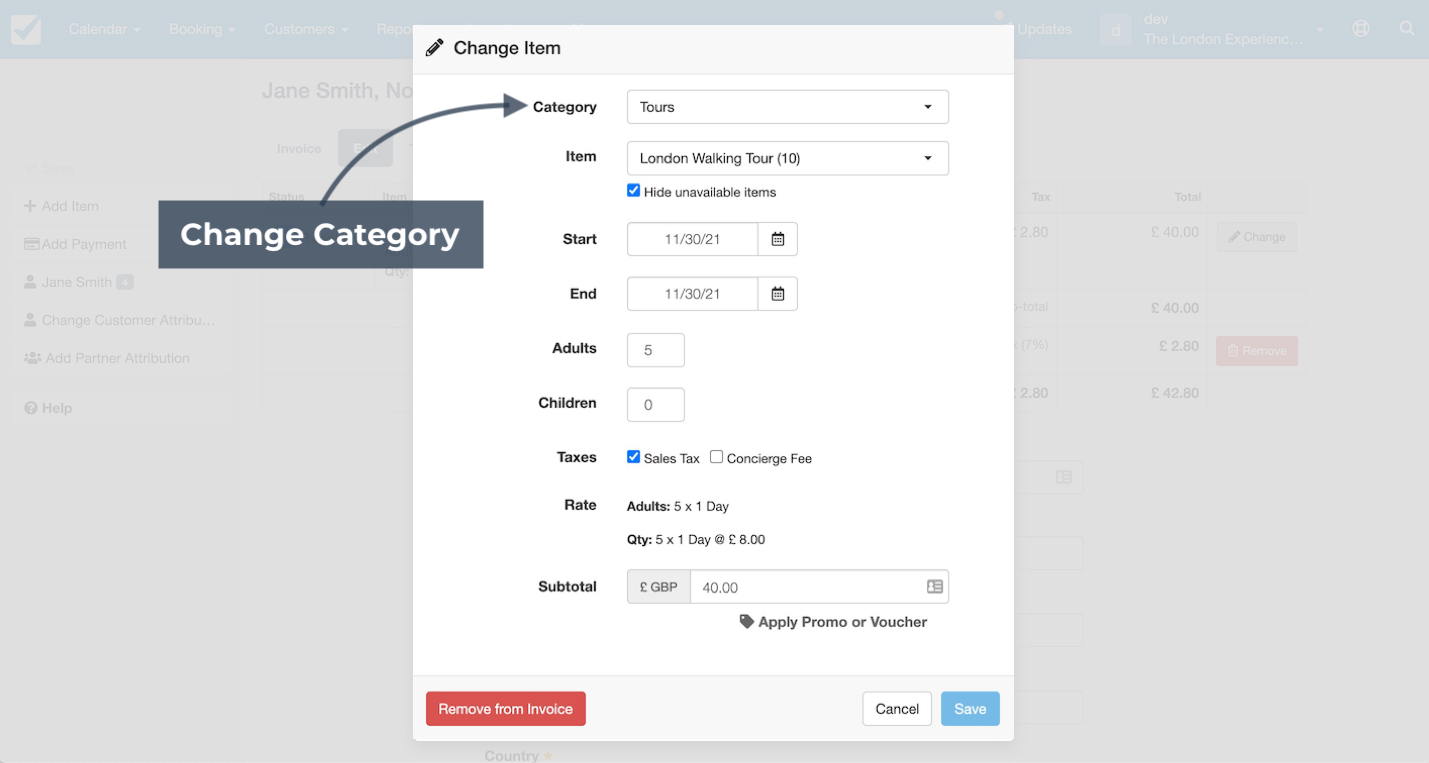Screen dimensions: 1429x763
Task: Click the pencil icon in dialog title
Action: click(x=434, y=48)
